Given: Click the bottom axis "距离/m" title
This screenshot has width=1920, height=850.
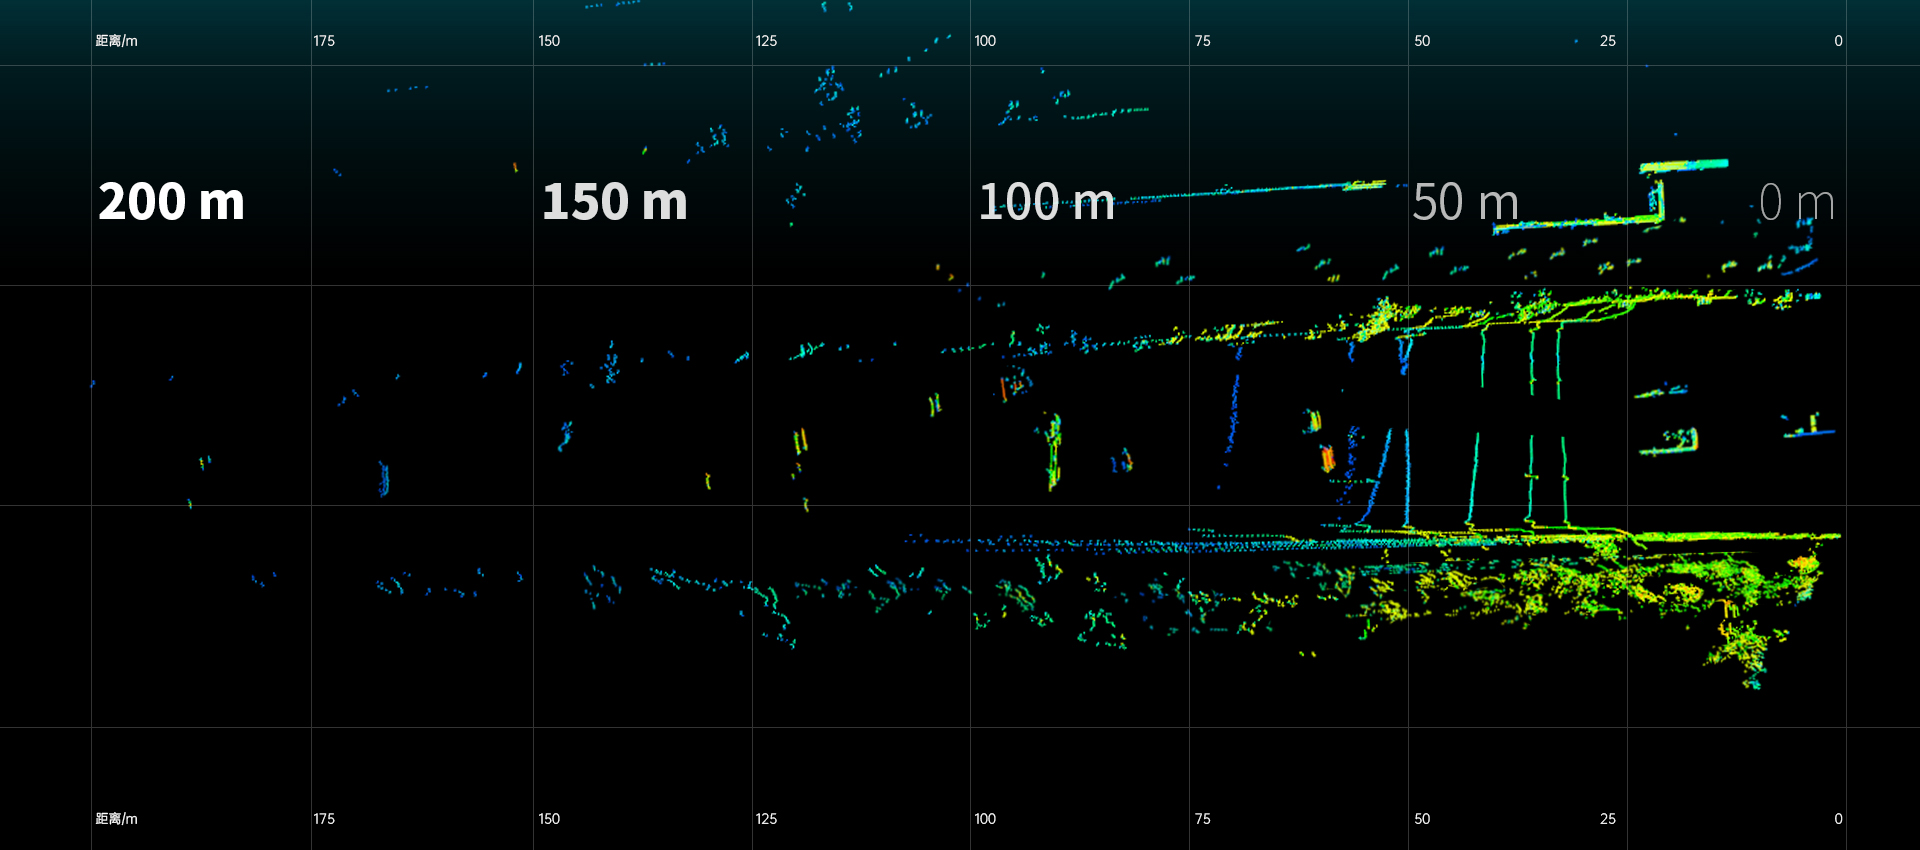Looking at the screenshot, I should coord(117,819).
